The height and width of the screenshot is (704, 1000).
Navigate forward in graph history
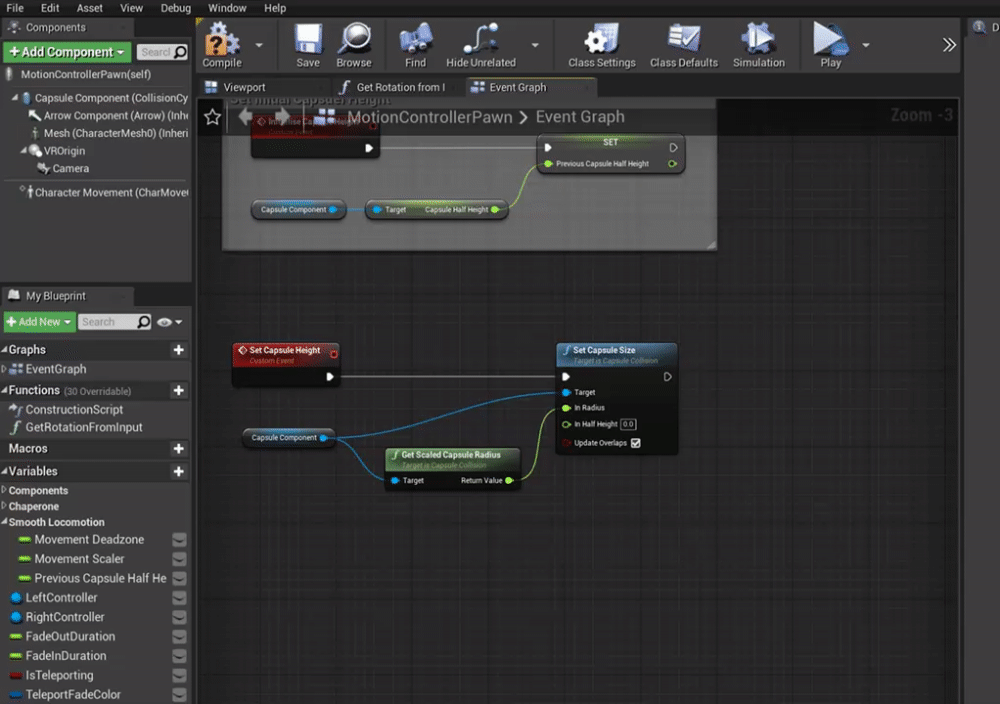click(282, 117)
